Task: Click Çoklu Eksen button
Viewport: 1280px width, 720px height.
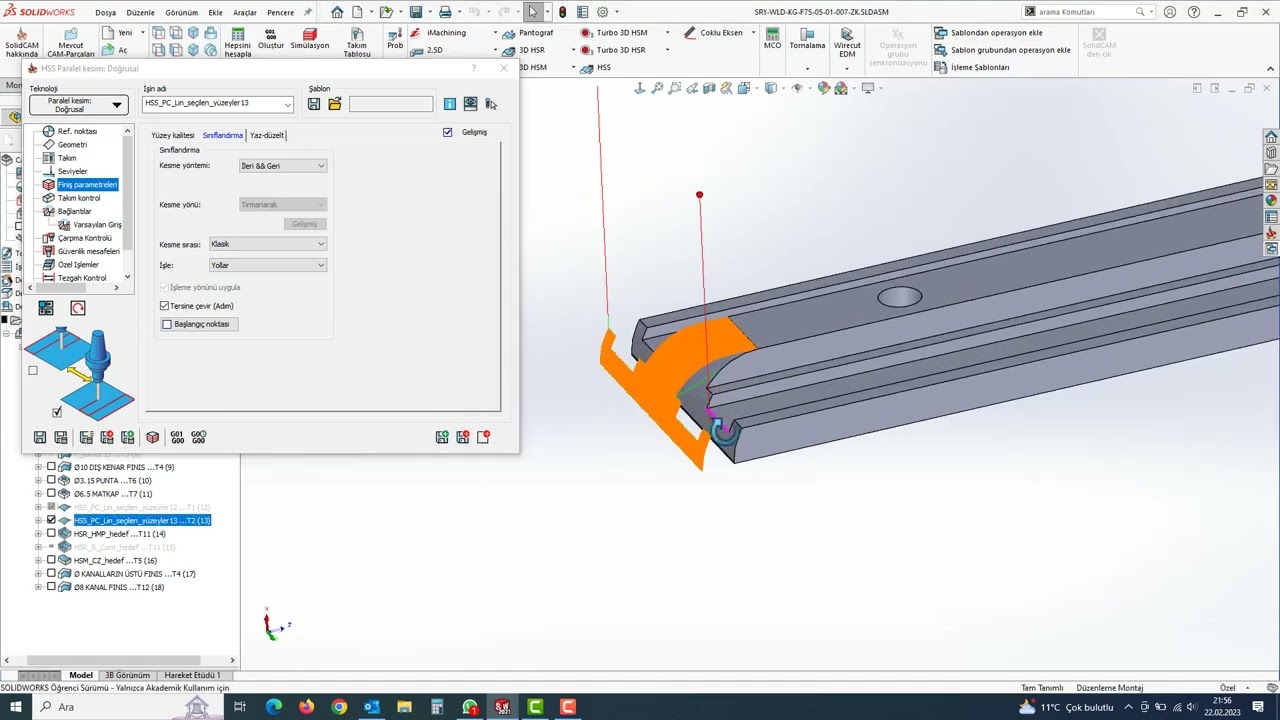Action: [x=713, y=33]
